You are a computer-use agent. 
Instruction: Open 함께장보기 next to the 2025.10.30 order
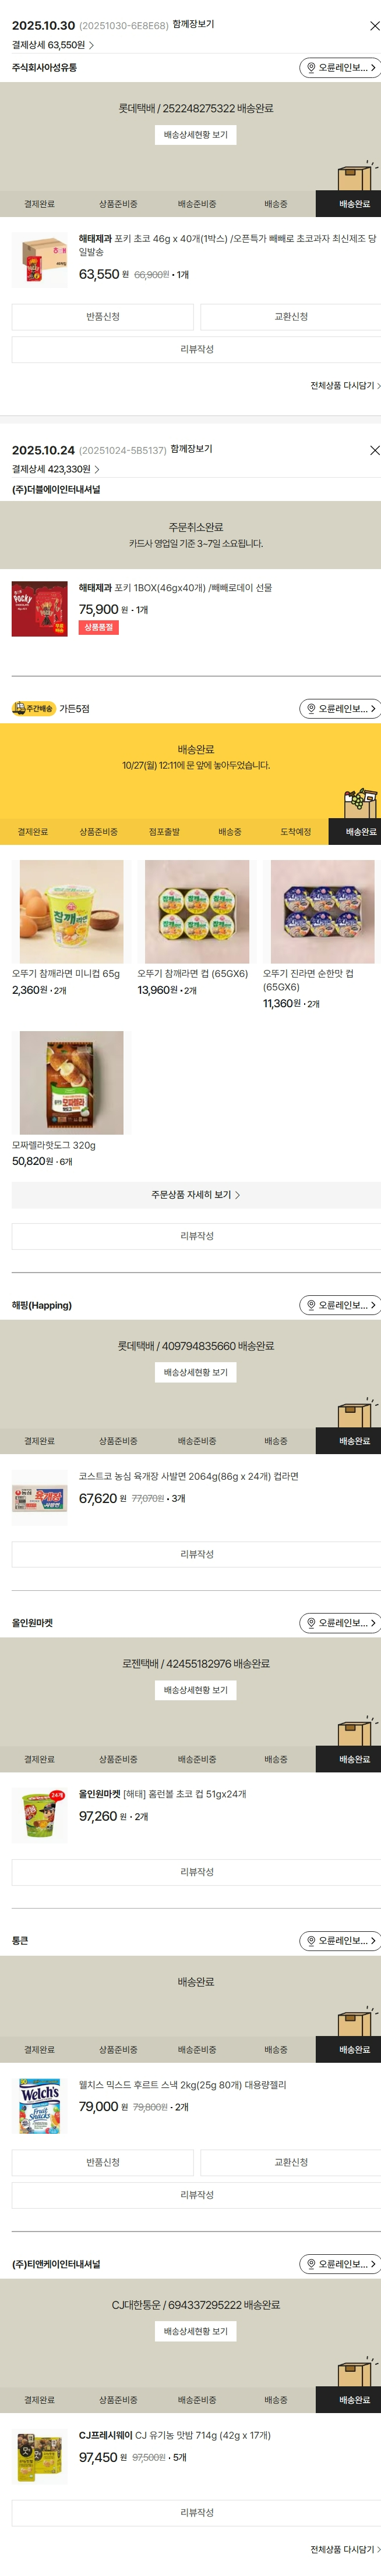[193, 24]
